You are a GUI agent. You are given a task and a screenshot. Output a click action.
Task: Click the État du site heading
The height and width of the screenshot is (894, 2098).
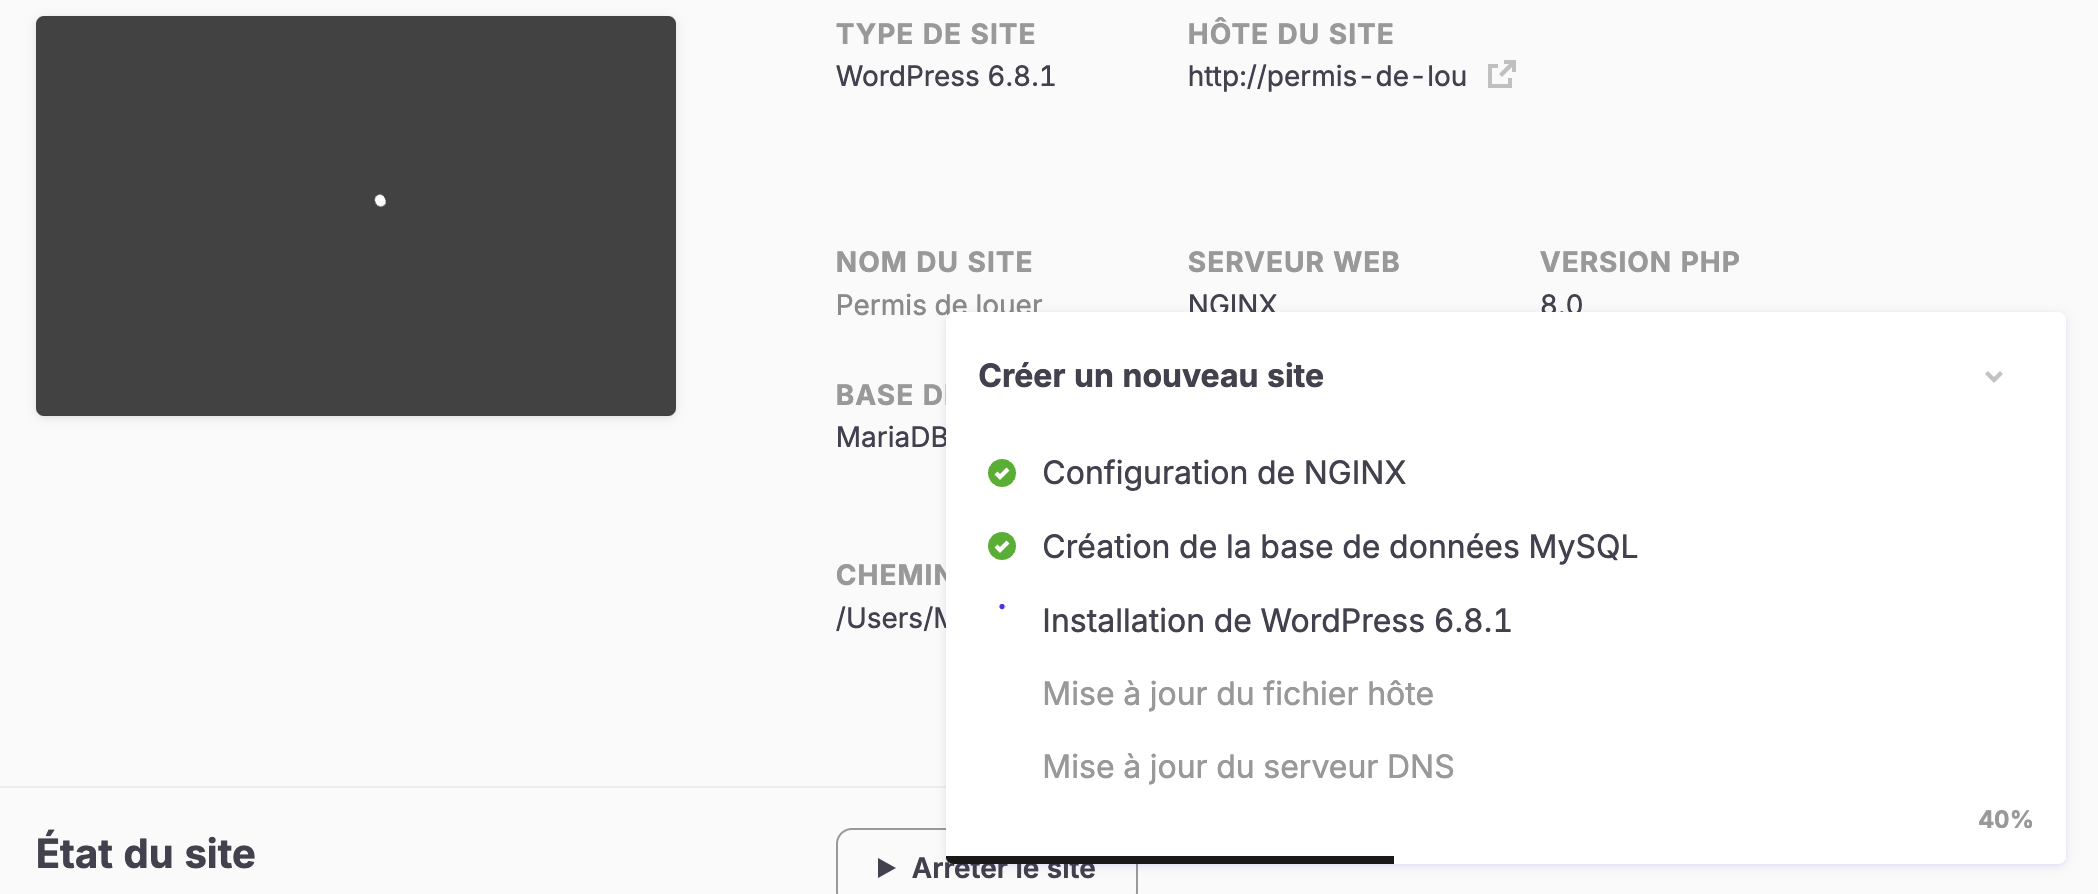click(x=146, y=854)
